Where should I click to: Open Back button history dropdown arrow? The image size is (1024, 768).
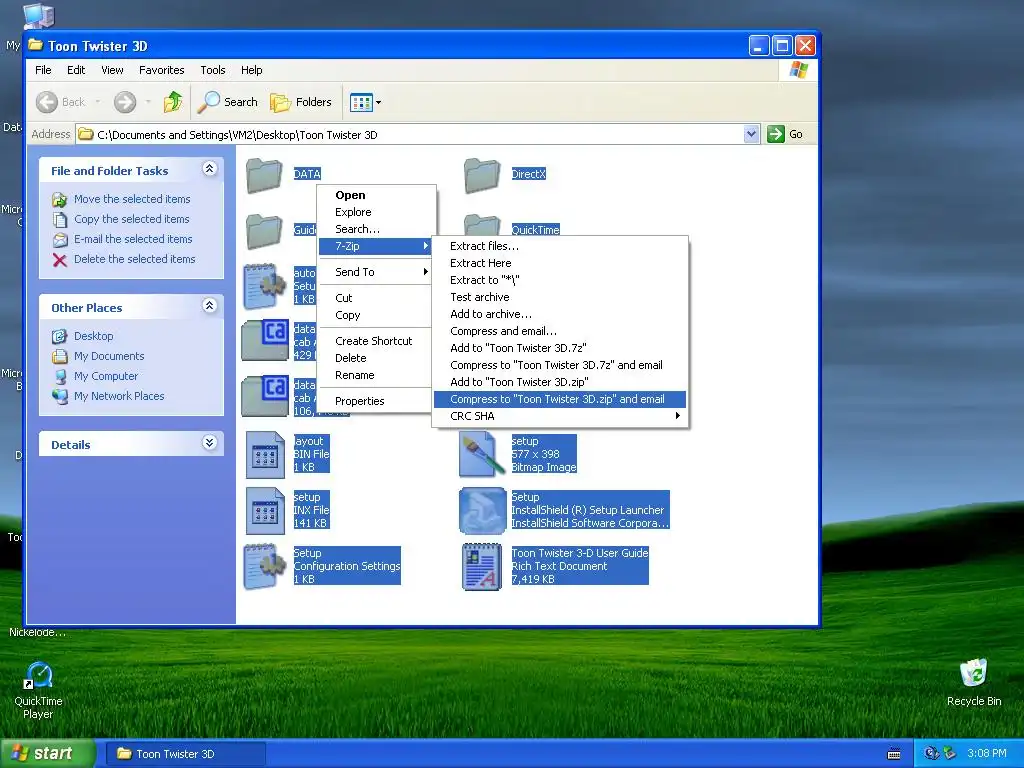tap(98, 102)
